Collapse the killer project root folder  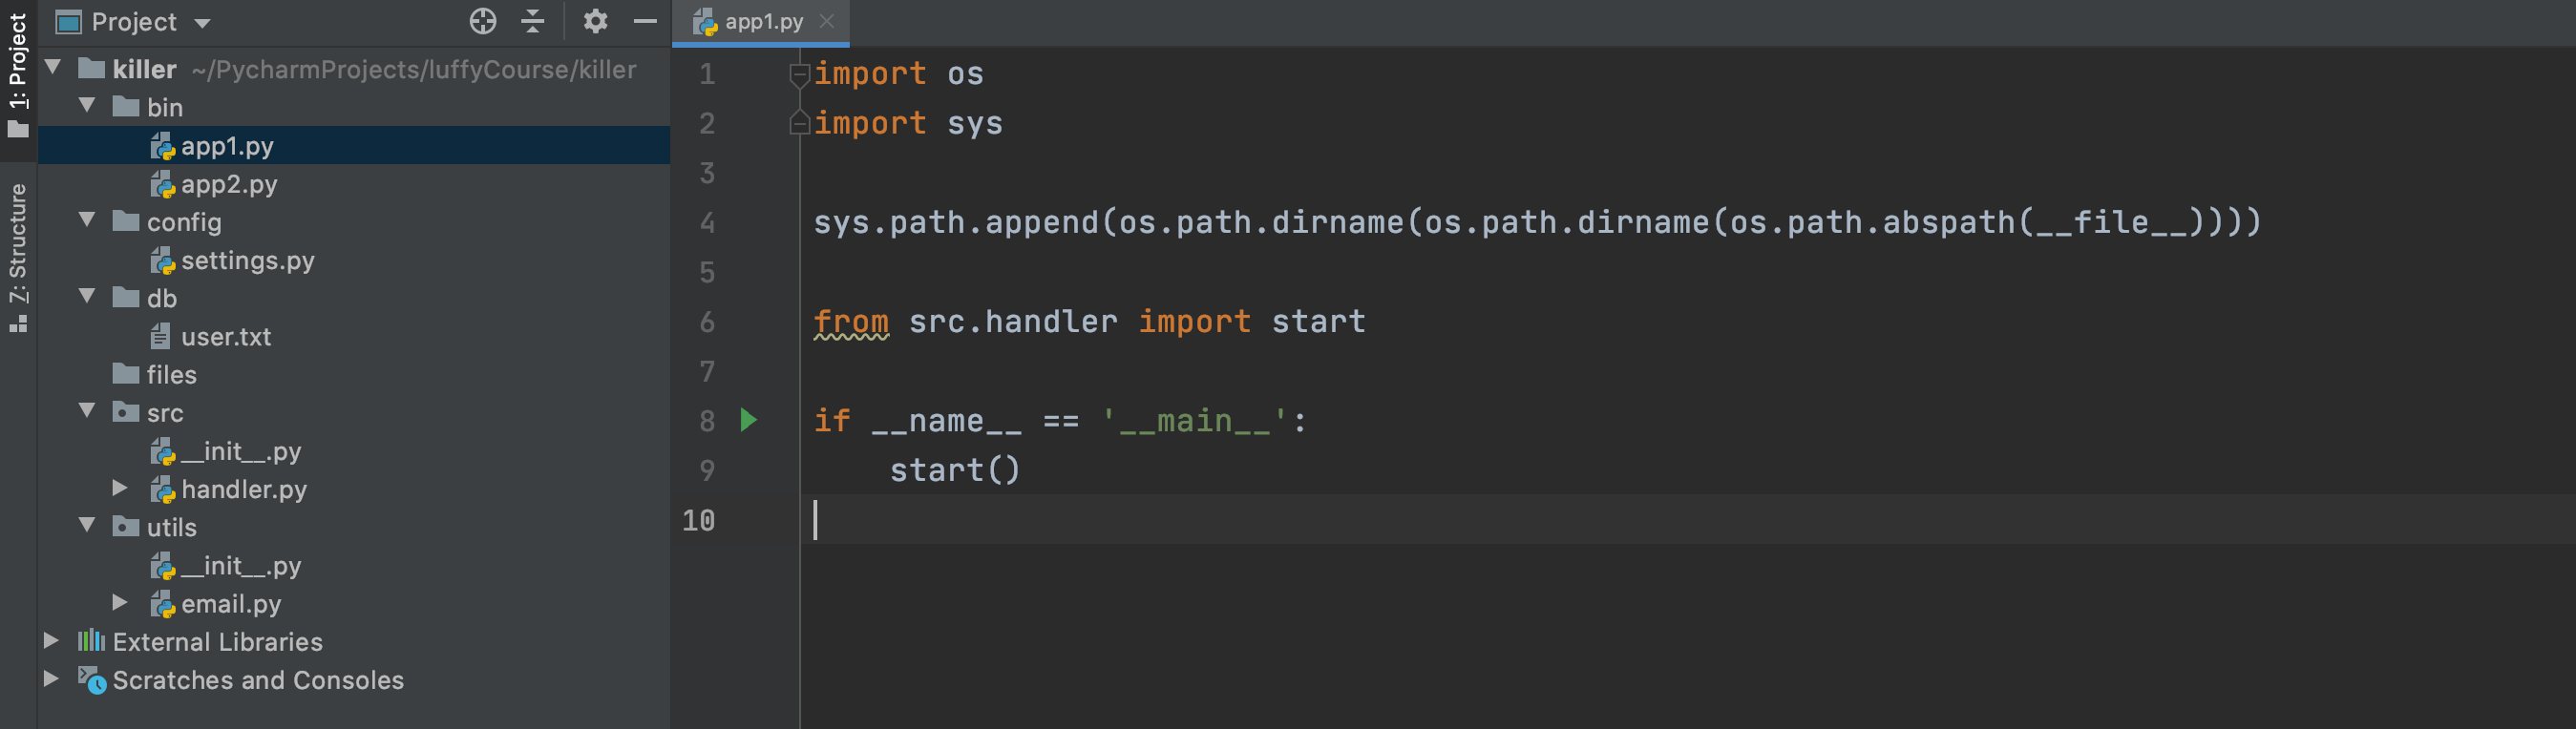(54, 68)
